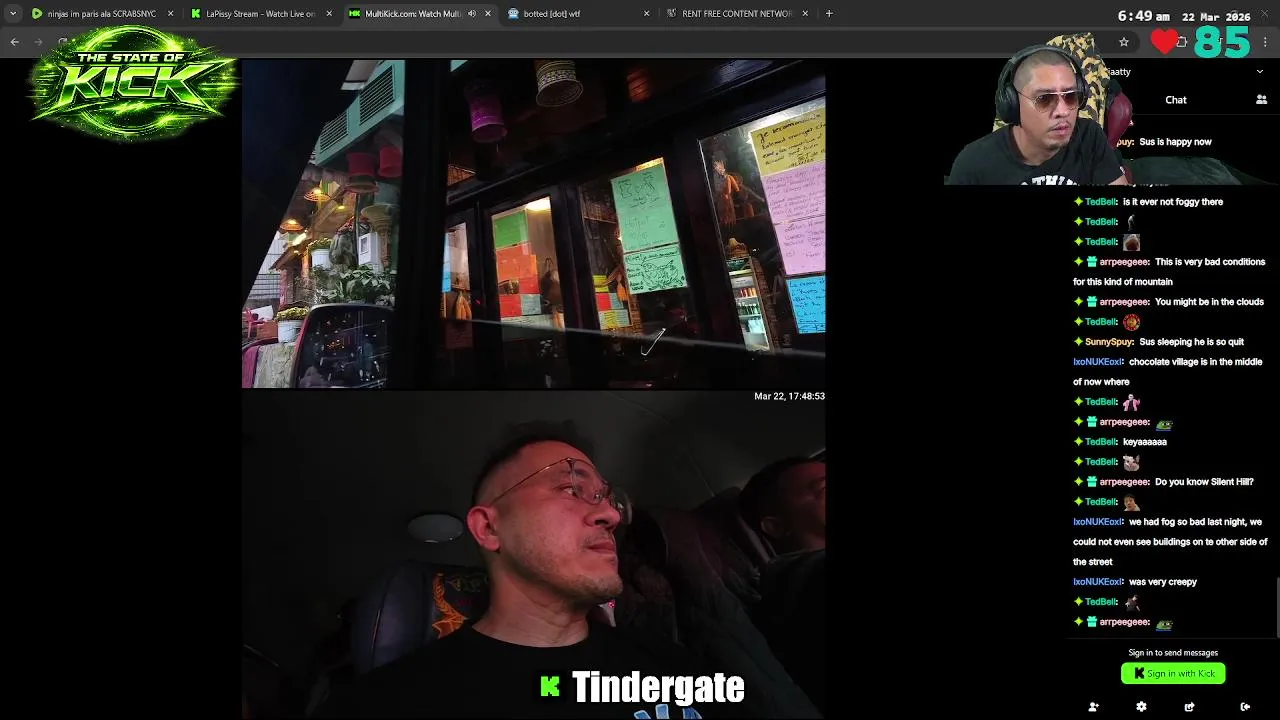Viewport: 1280px width, 720px height.
Task: Open the add-user icon below chat
Action: [x=1093, y=707]
